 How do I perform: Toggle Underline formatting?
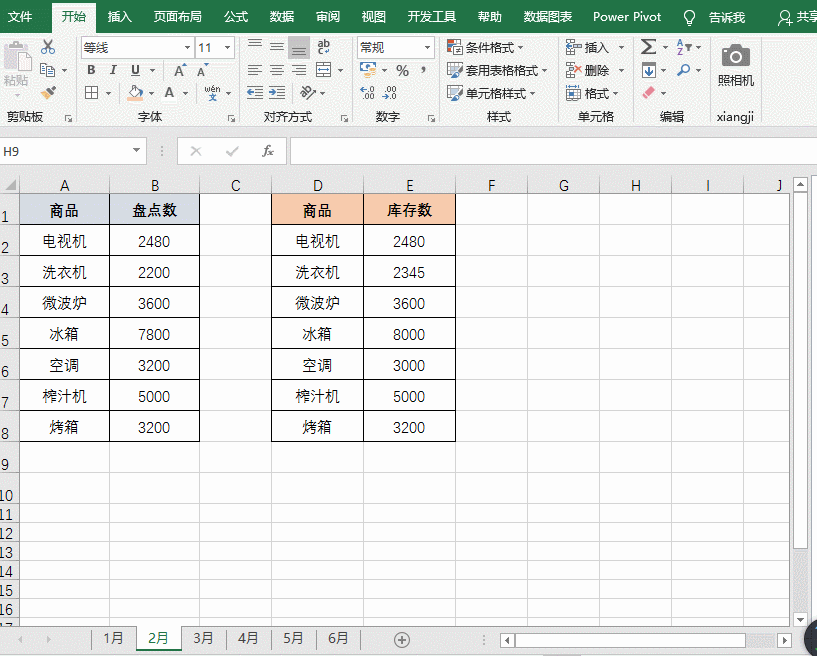pyautogui.click(x=135, y=70)
